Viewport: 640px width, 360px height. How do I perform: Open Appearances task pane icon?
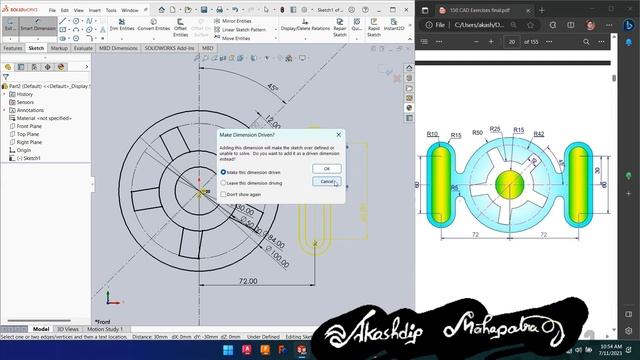tap(409, 108)
